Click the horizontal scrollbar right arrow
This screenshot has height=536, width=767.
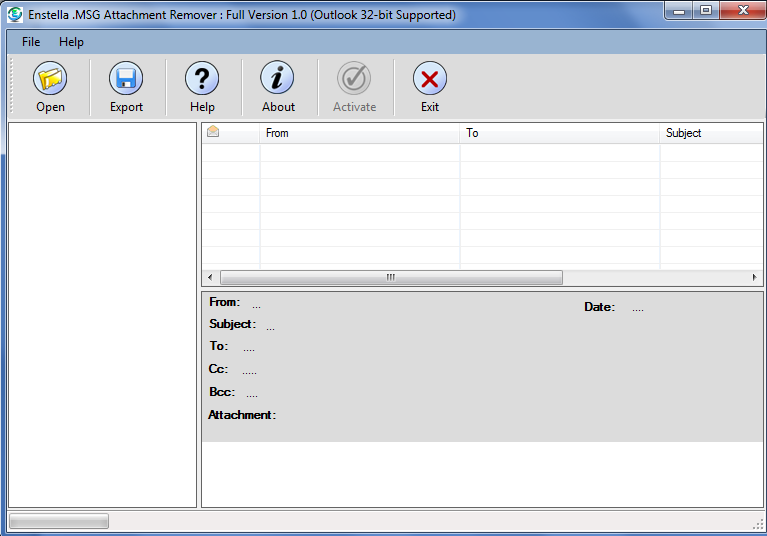click(x=755, y=277)
